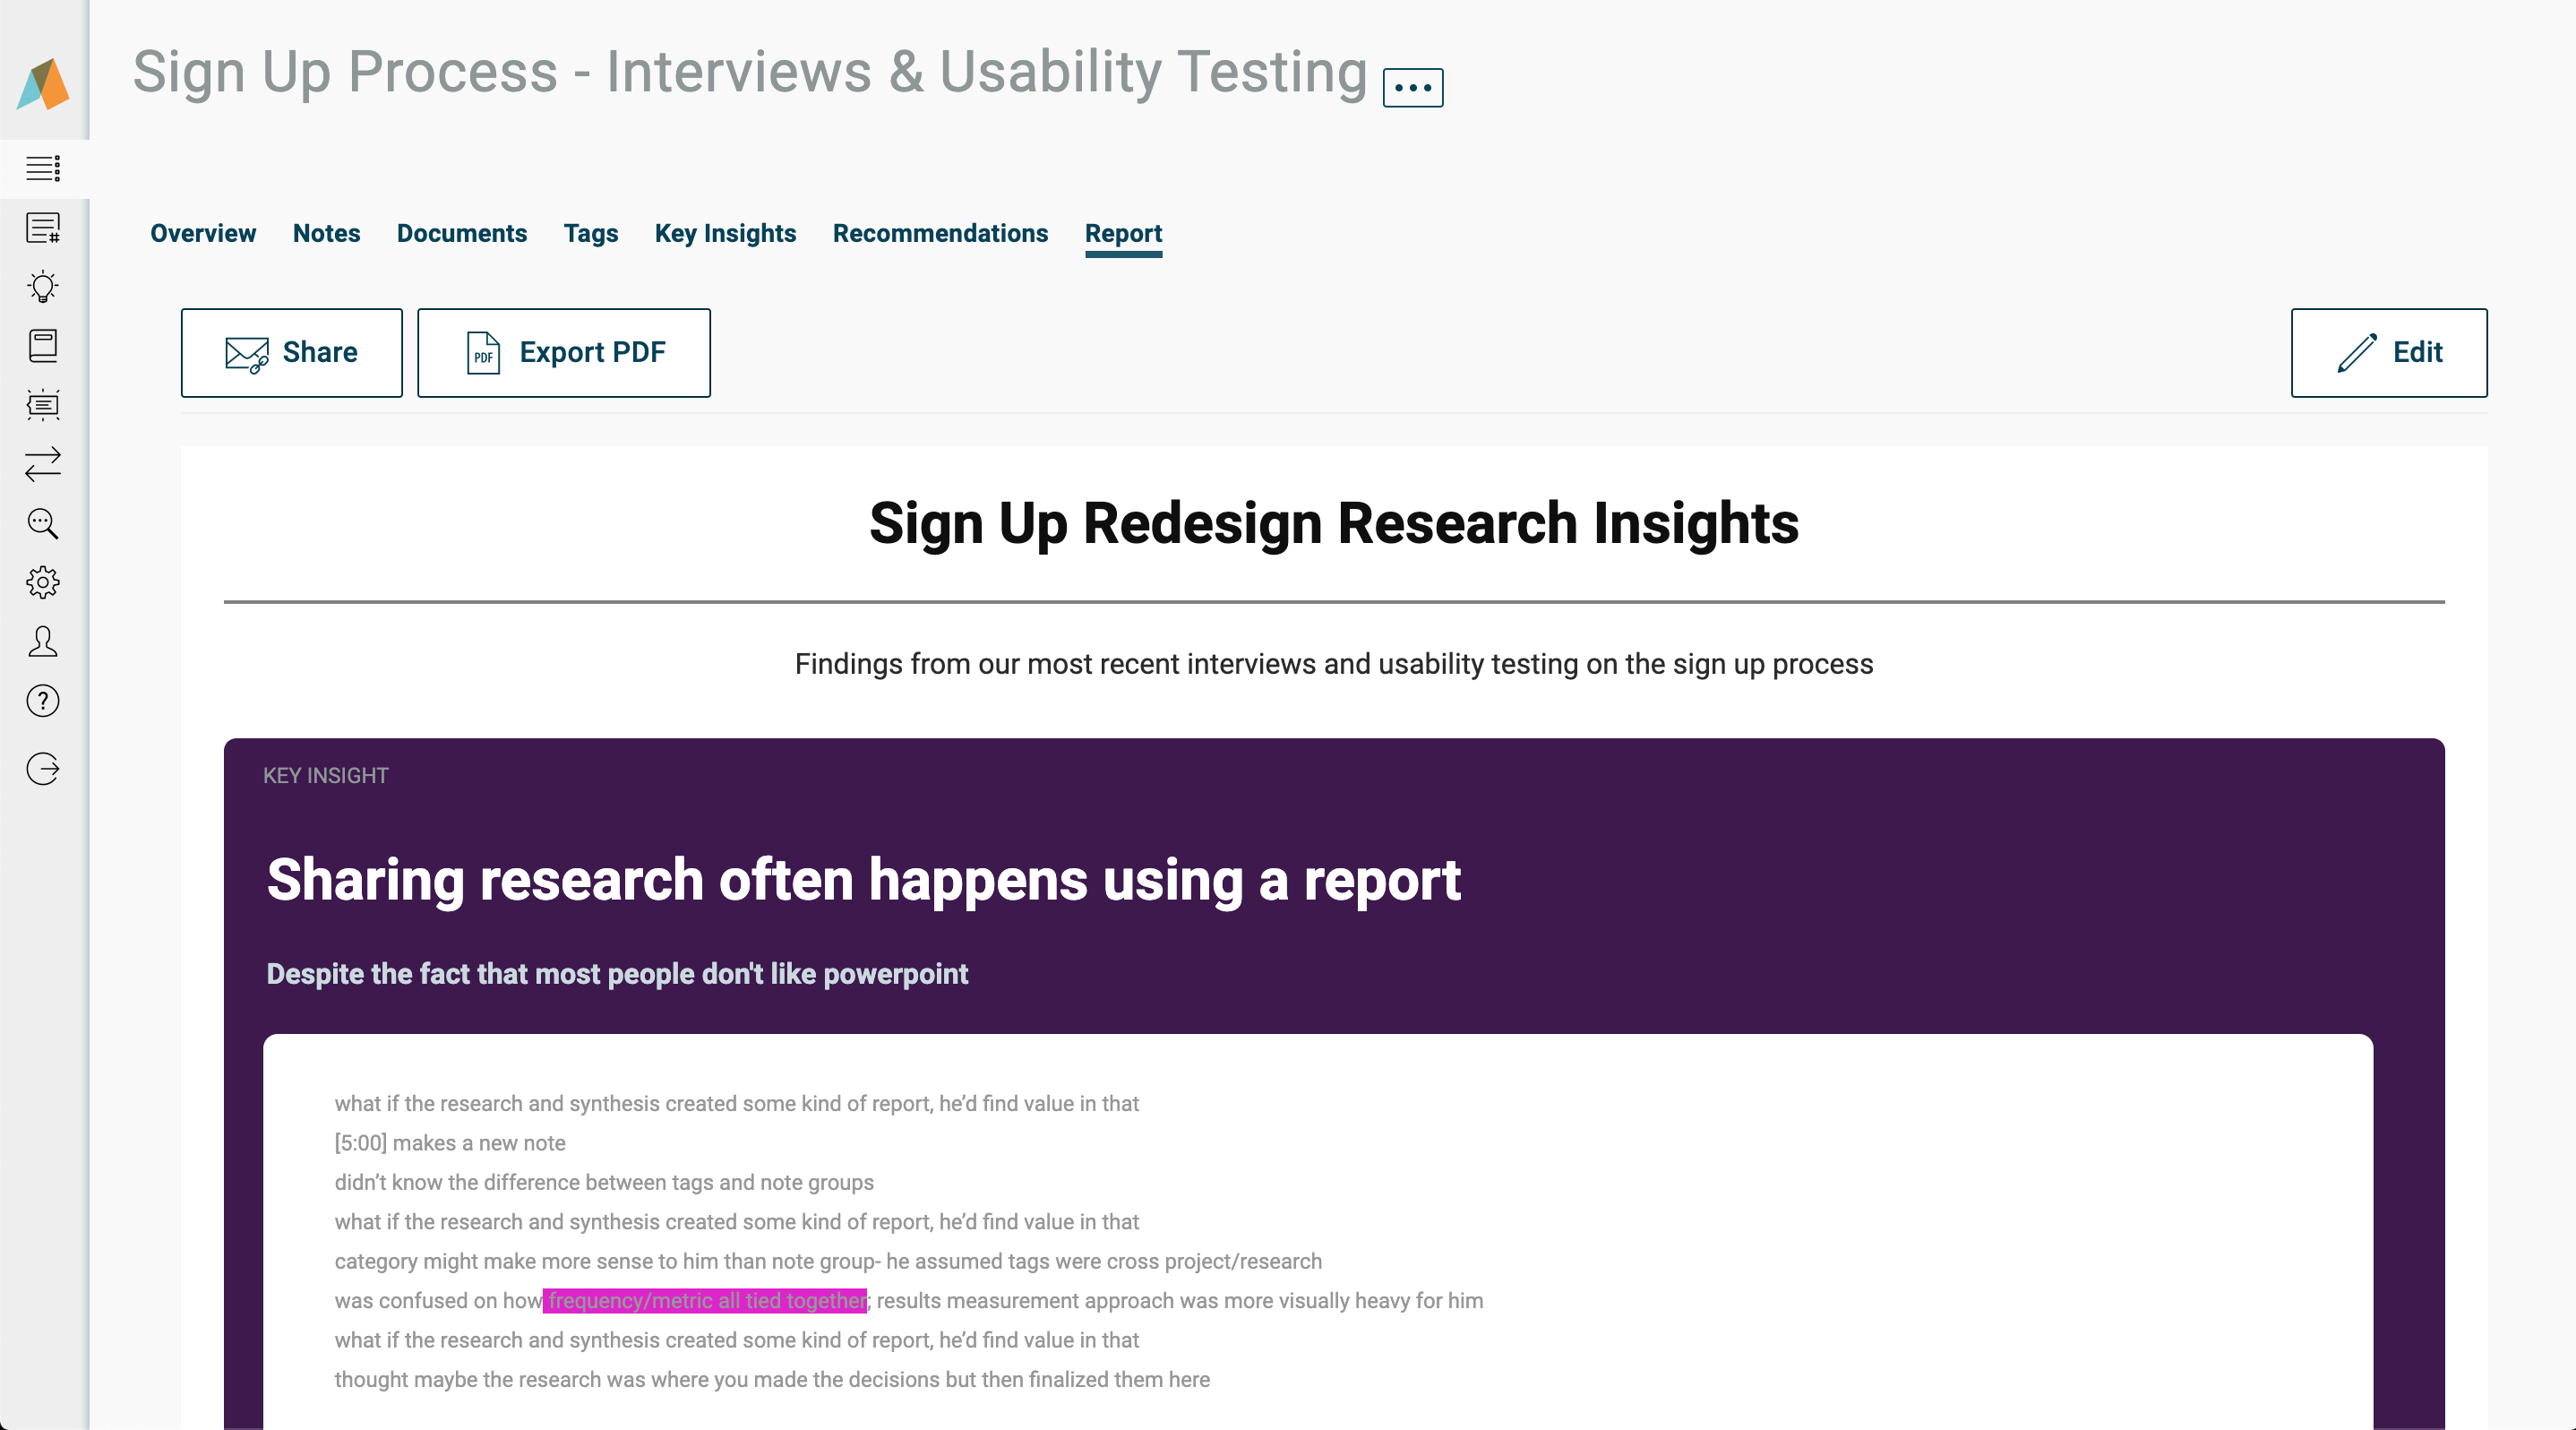Open help with the question mark icon
Viewport: 2576px width, 1430px height.
coord(43,701)
